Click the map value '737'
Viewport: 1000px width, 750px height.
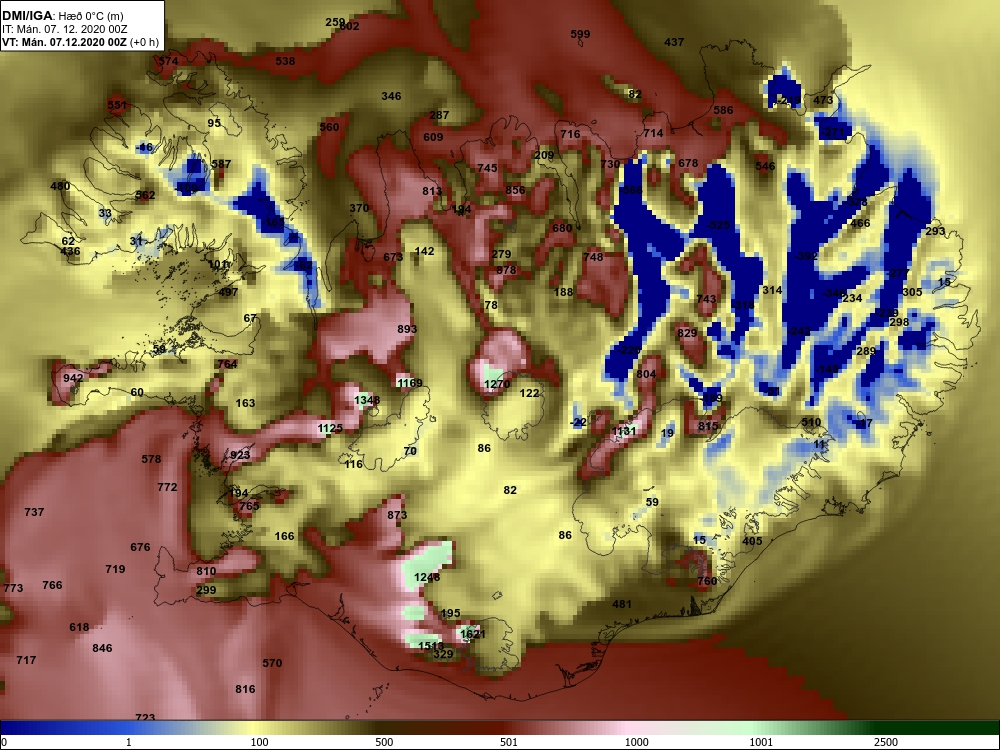(x=34, y=512)
